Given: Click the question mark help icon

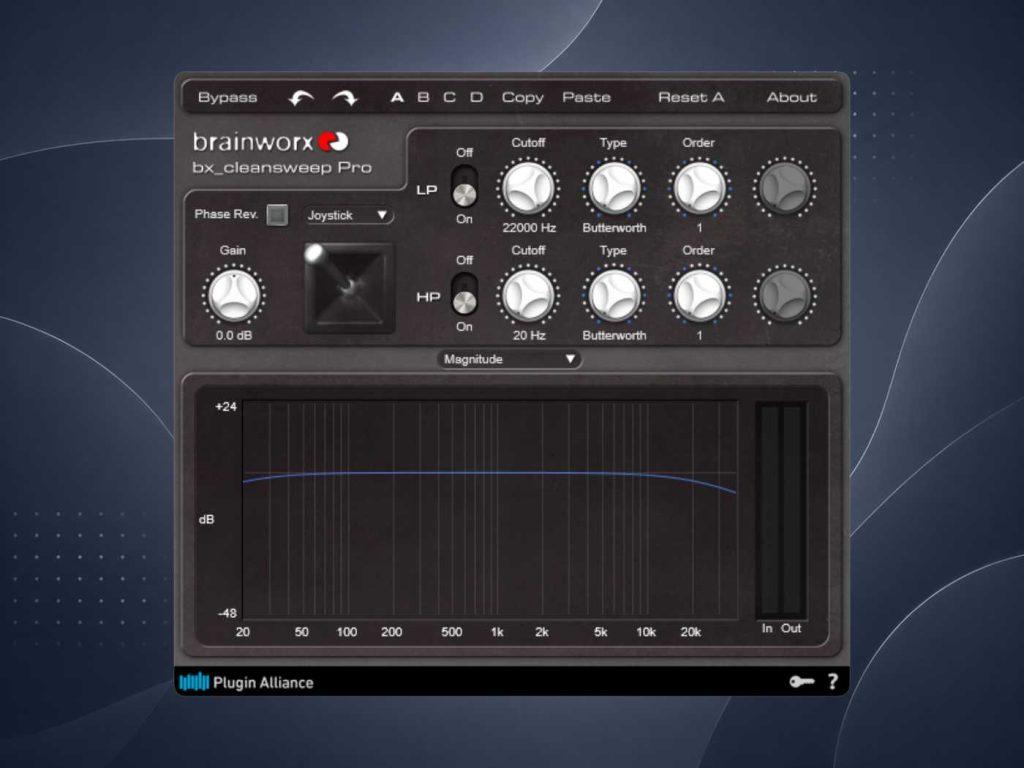Looking at the screenshot, I should coord(833,682).
